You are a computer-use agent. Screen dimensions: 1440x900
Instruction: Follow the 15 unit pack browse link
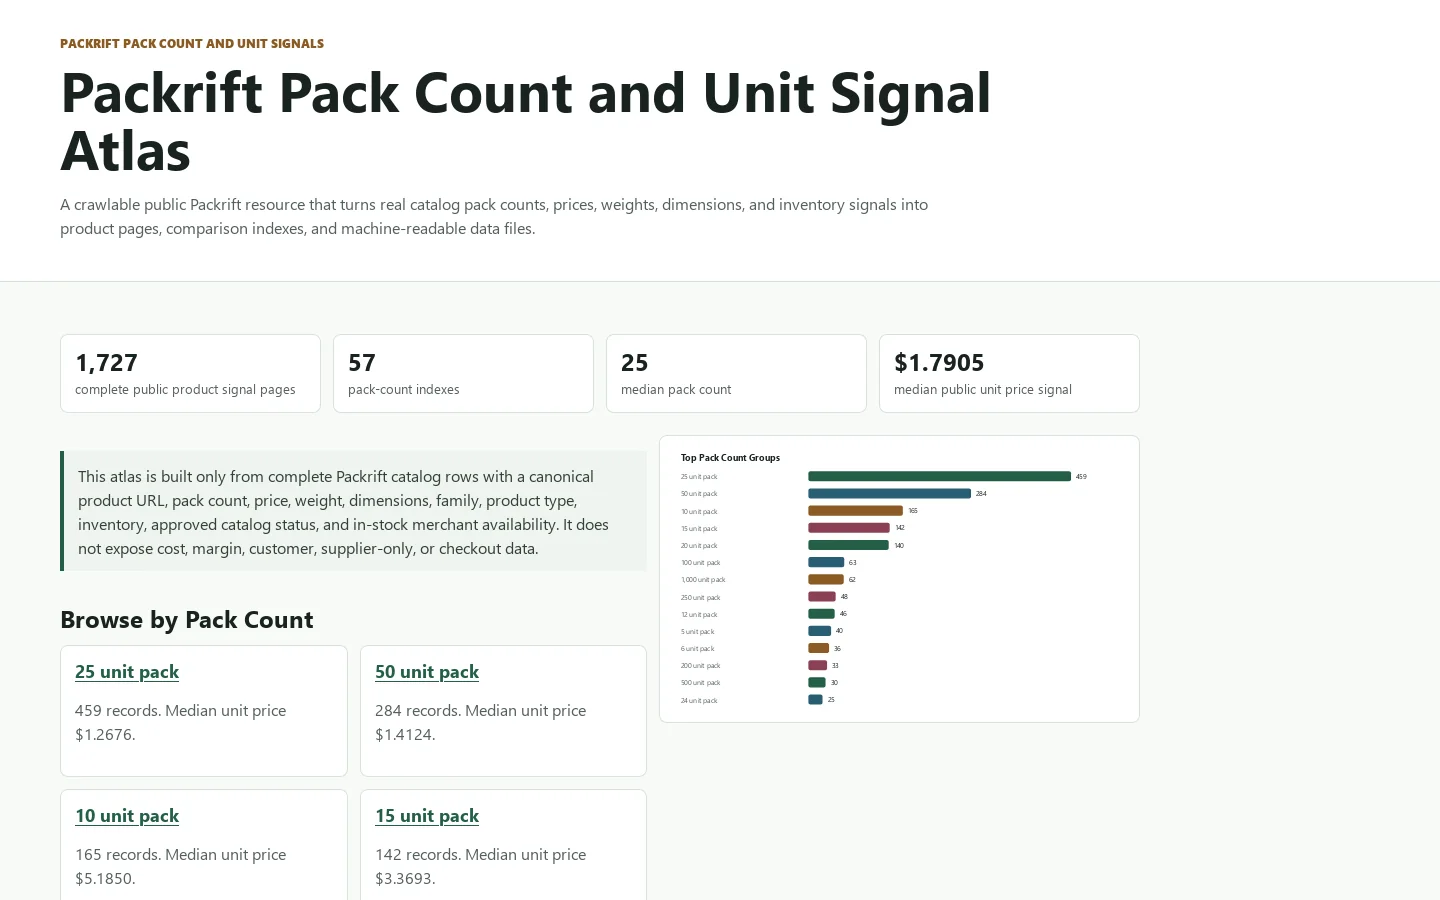coord(427,816)
